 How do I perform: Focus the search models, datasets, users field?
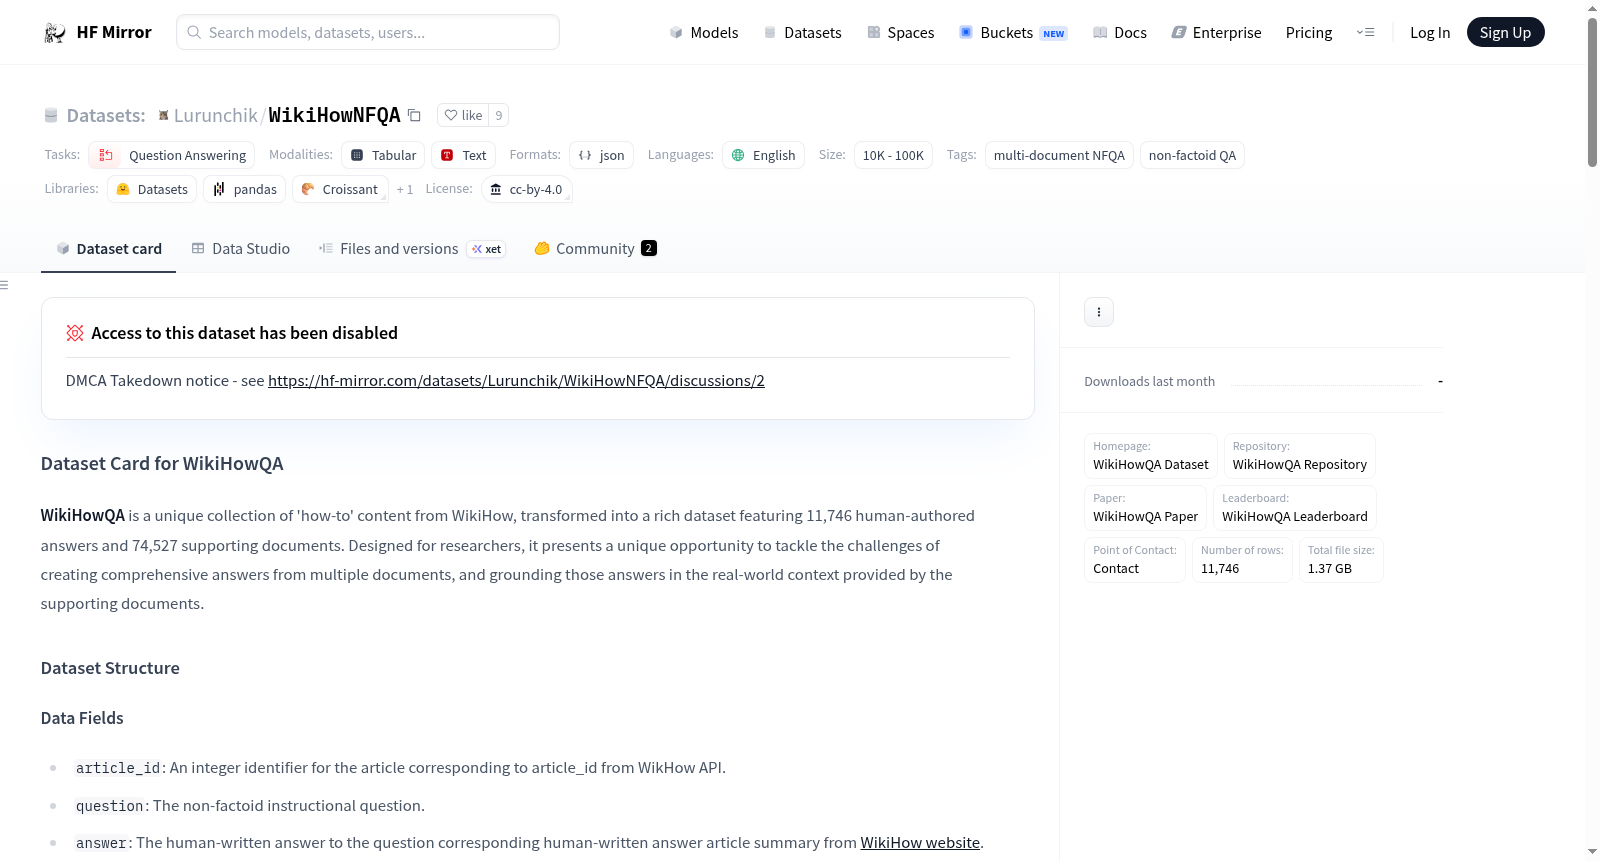click(368, 32)
